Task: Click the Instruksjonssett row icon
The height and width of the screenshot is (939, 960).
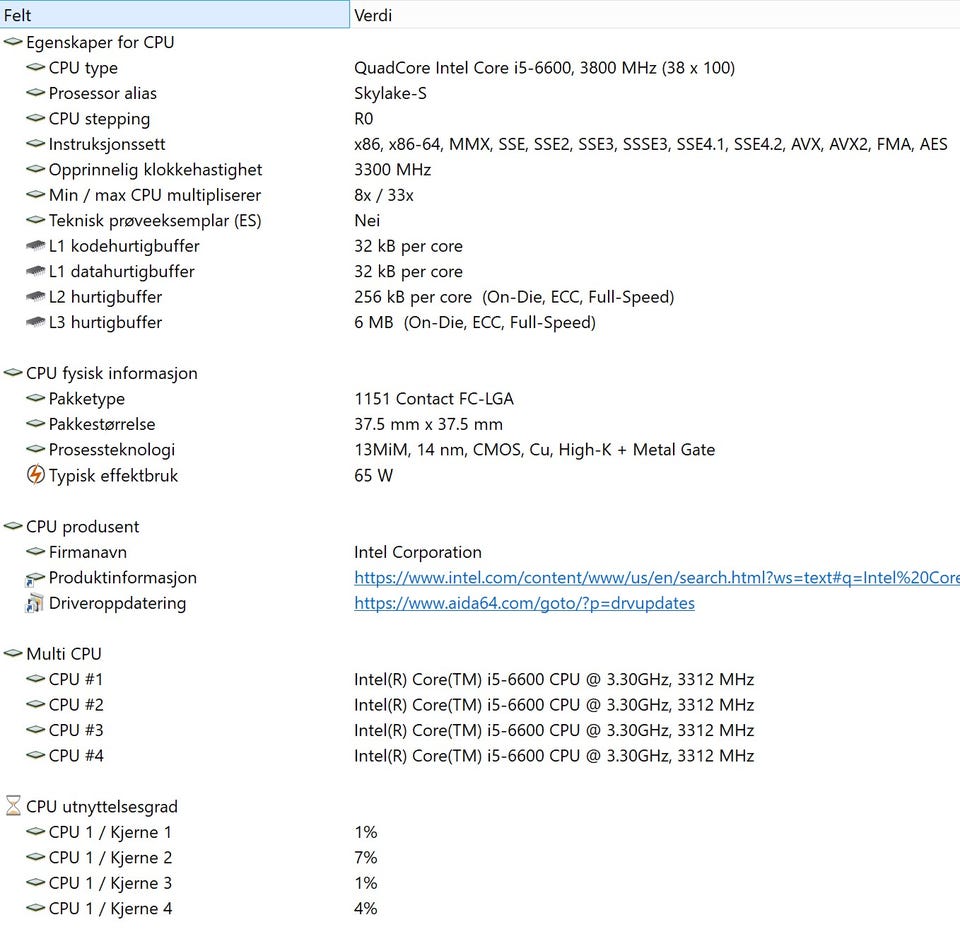Action: tap(36, 144)
